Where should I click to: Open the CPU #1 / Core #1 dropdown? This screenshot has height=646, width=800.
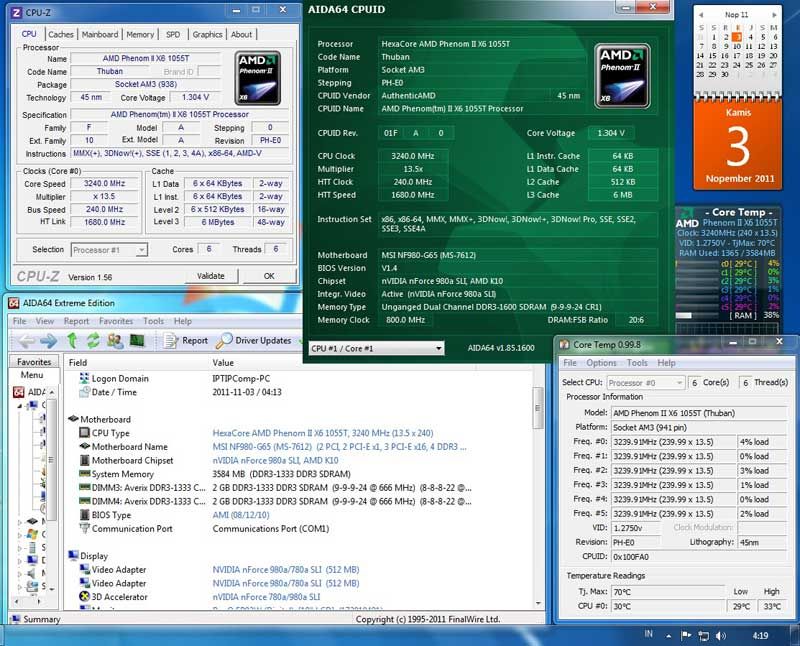click(x=377, y=349)
